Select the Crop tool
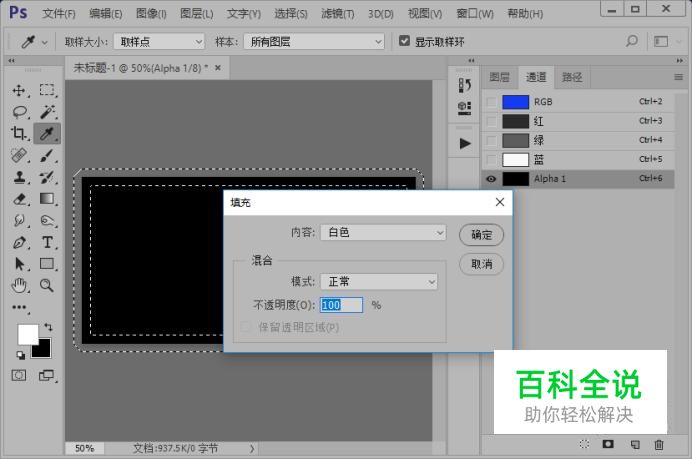 pyautogui.click(x=19, y=133)
